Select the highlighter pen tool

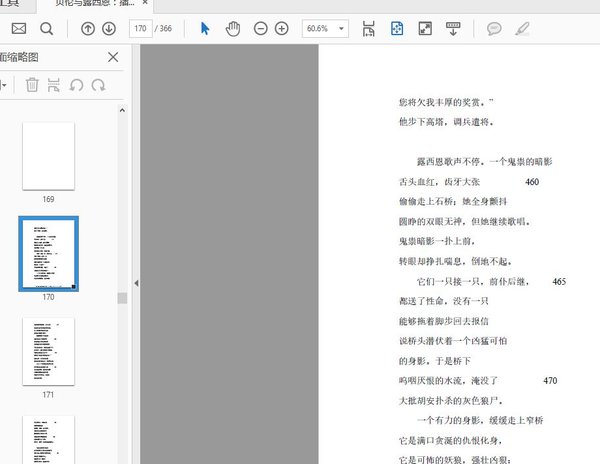pos(521,28)
